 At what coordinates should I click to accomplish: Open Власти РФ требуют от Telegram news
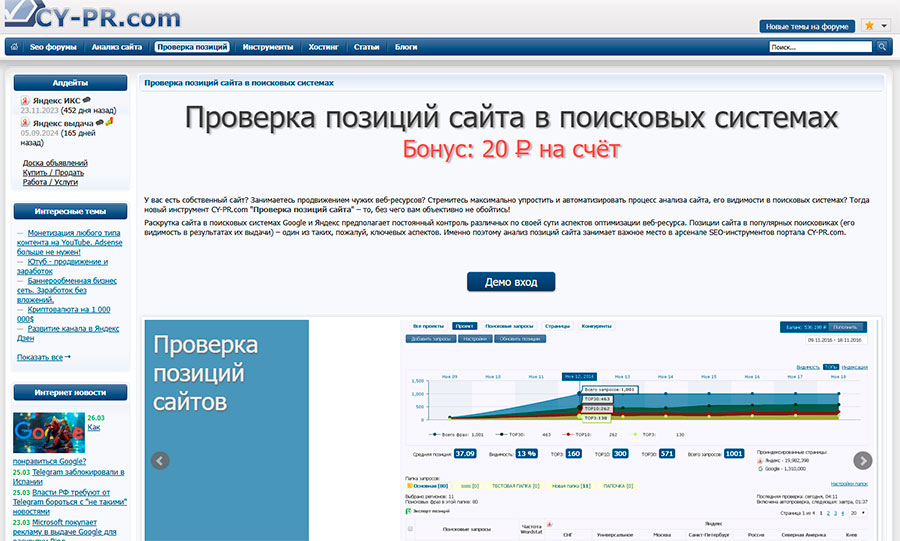click(x=70, y=501)
